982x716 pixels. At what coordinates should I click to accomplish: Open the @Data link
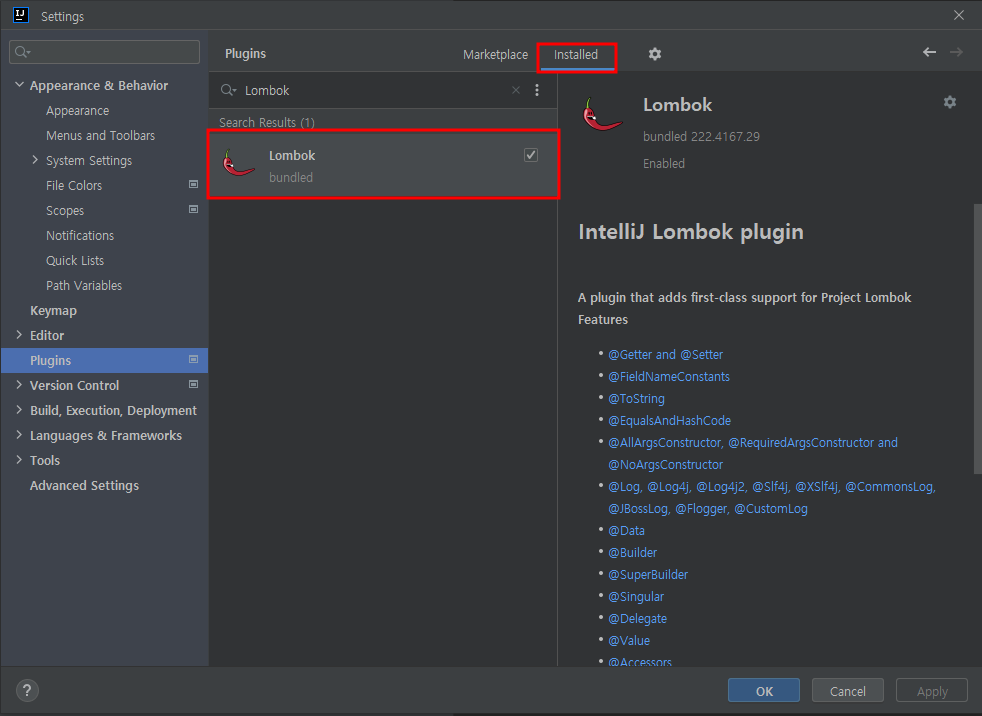point(626,531)
